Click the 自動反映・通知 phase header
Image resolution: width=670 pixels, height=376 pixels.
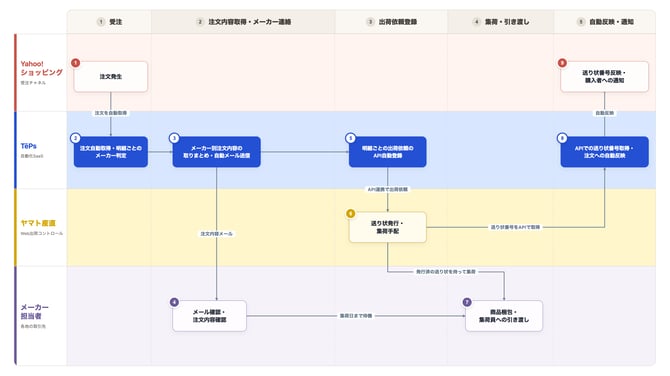605,22
